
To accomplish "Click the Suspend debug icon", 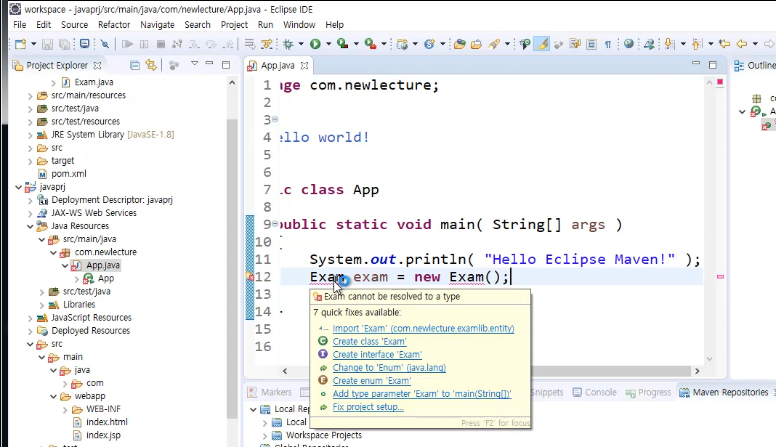I will coord(144,44).
